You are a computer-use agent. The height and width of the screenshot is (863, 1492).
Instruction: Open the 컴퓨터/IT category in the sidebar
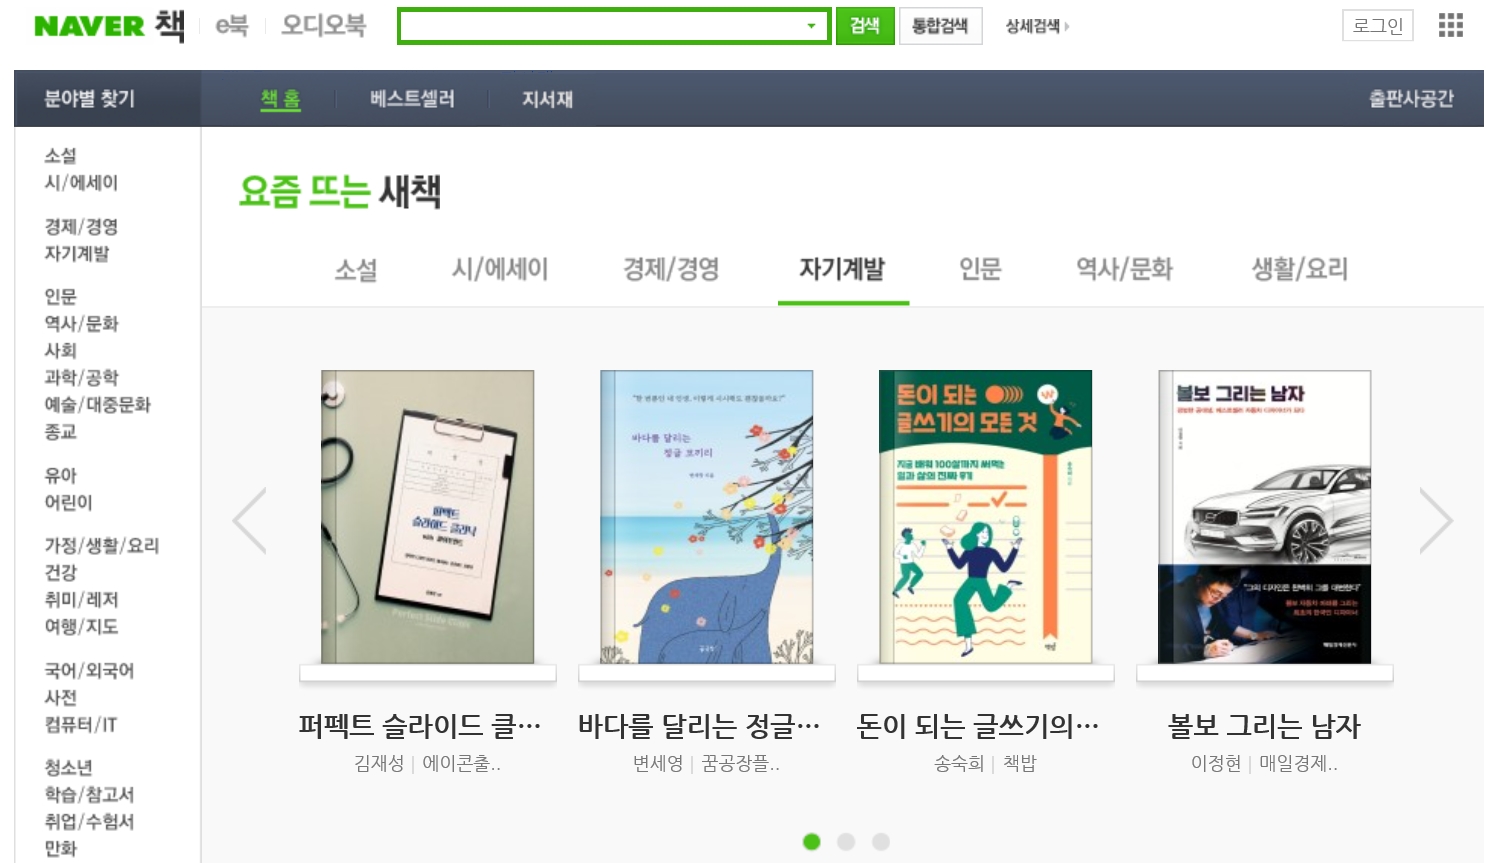[80, 724]
